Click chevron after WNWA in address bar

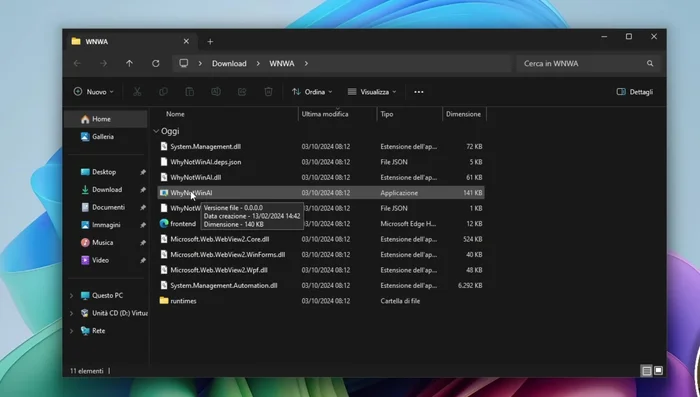click(306, 63)
